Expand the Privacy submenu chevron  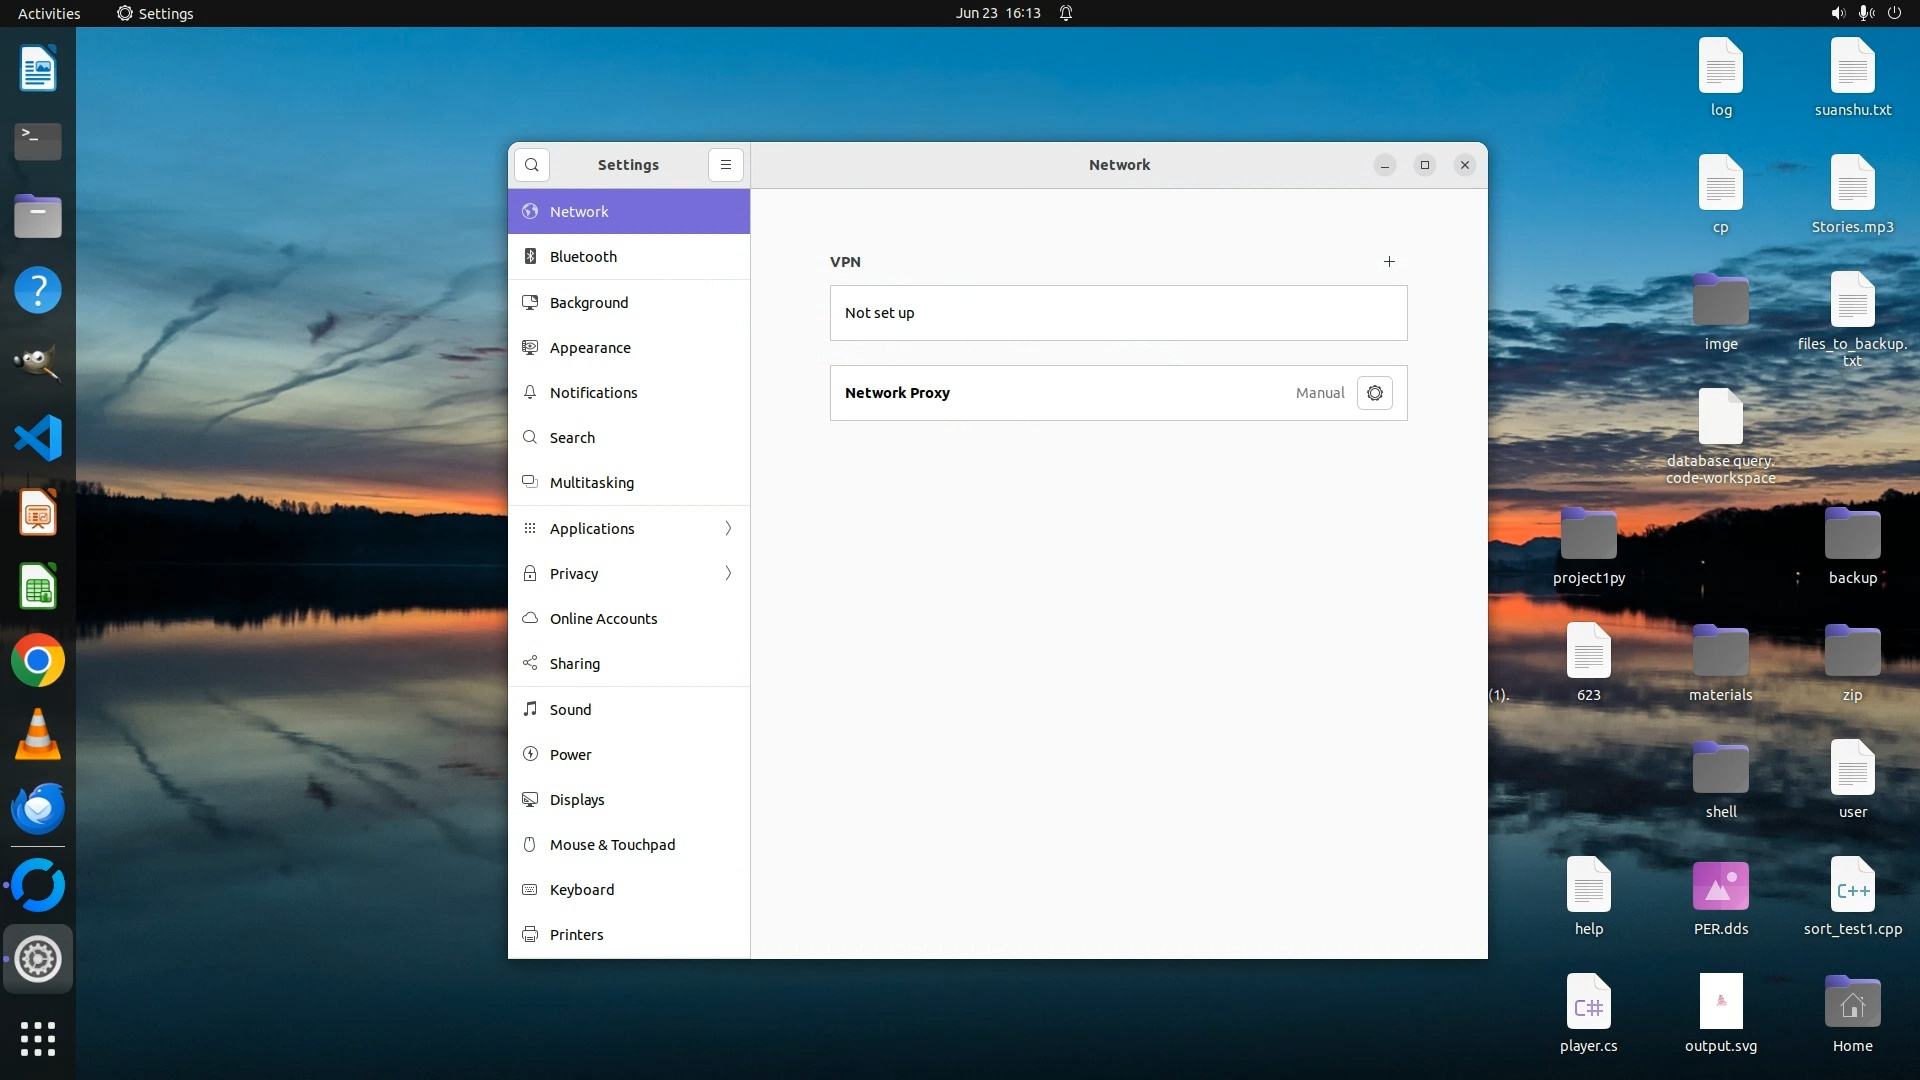[x=728, y=574]
